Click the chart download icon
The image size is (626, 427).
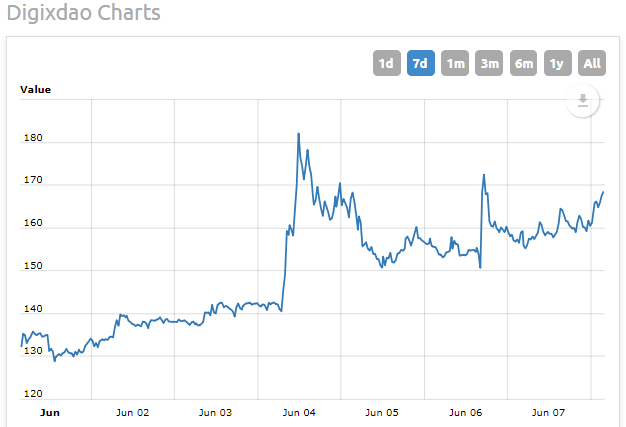[582, 101]
